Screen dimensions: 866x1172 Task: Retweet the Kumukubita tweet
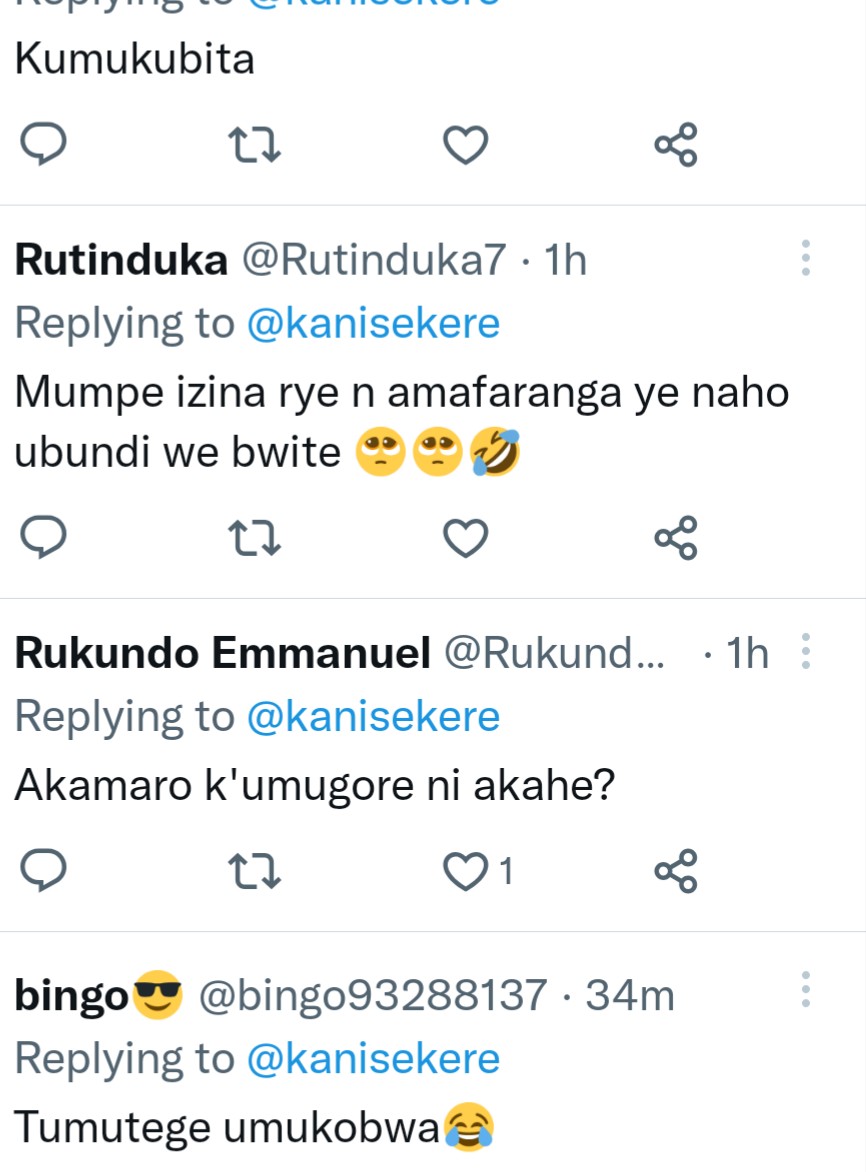click(255, 146)
